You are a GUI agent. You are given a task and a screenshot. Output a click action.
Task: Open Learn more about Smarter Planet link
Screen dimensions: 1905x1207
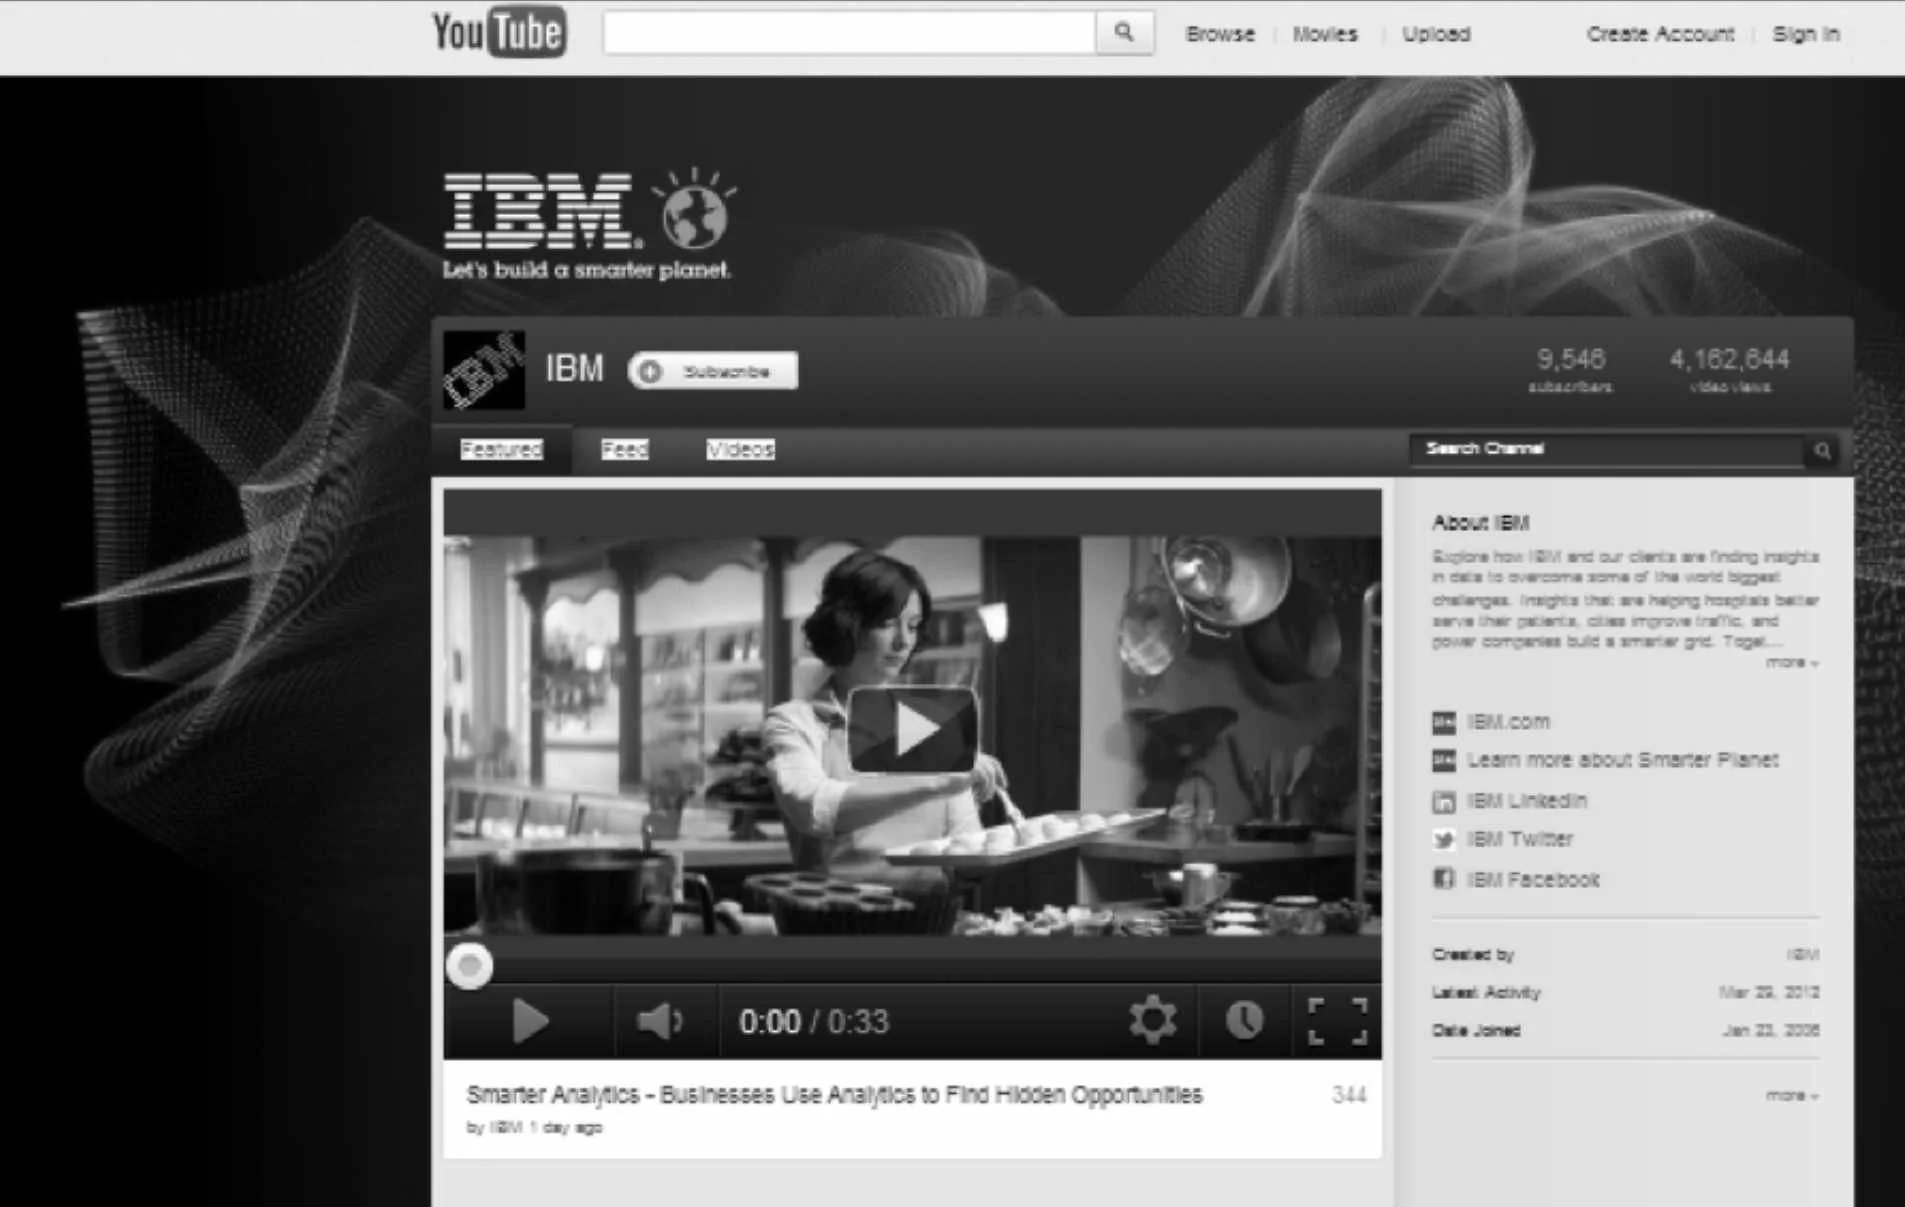tap(1622, 760)
